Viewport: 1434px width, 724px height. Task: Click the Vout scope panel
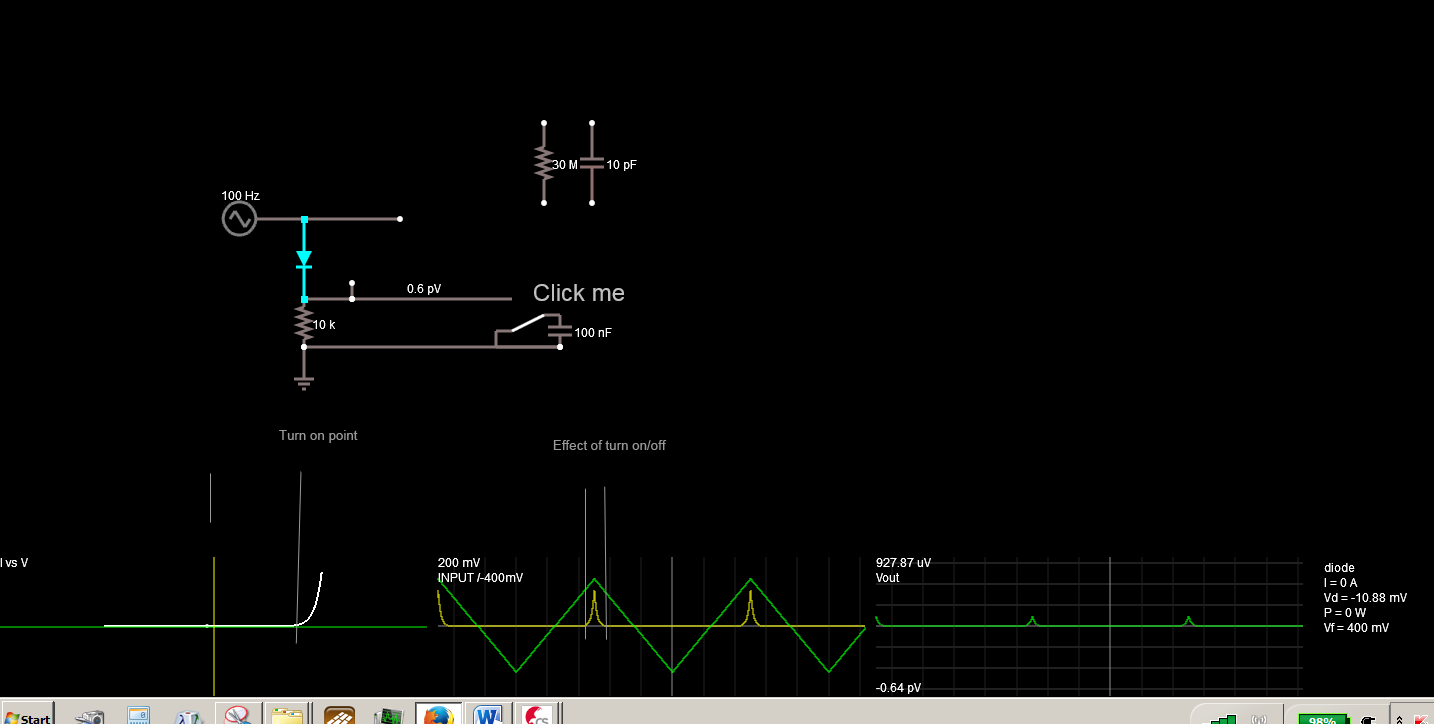tap(1089, 626)
